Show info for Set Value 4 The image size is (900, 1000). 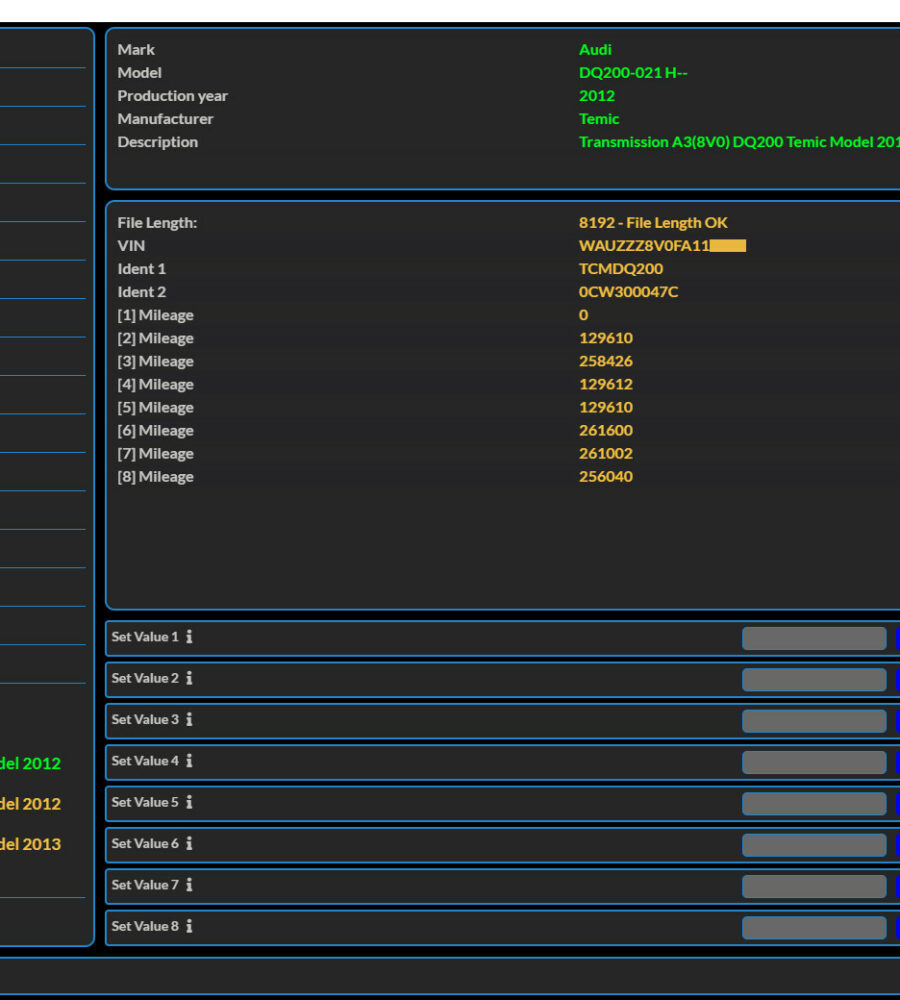point(189,761)
